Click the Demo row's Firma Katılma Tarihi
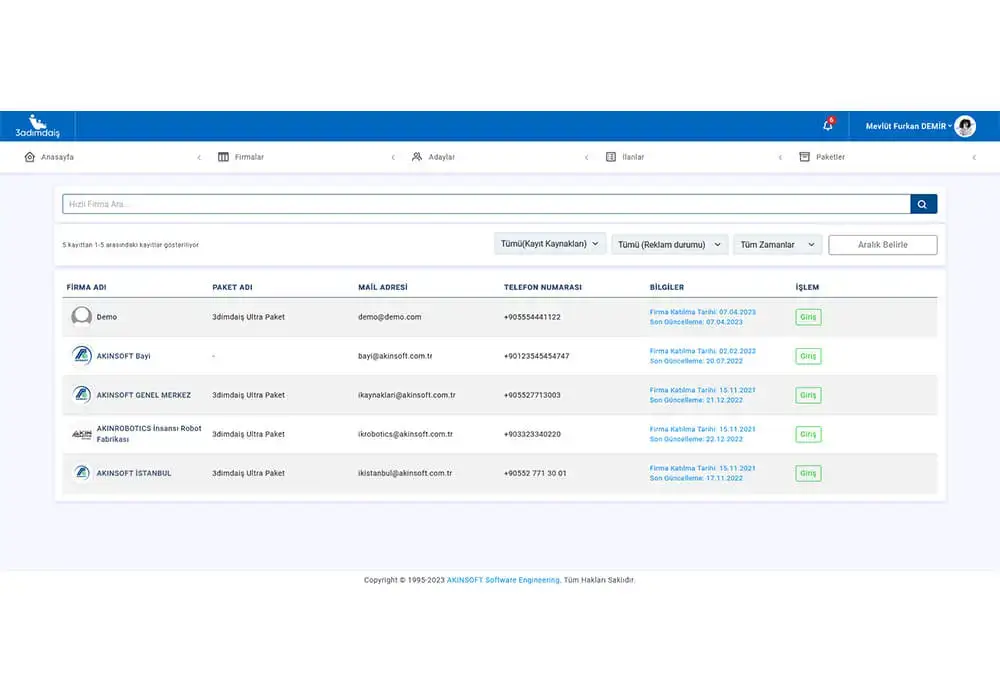Screen dimensions: 1000x700 coord(703,312)
